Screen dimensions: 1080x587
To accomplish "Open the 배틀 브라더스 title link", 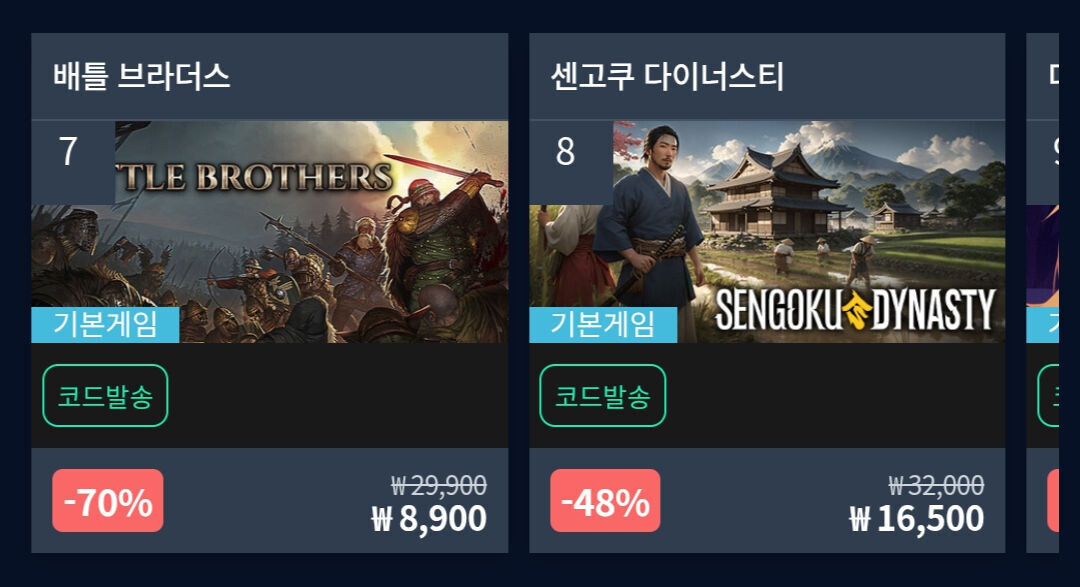I will 141,76.
